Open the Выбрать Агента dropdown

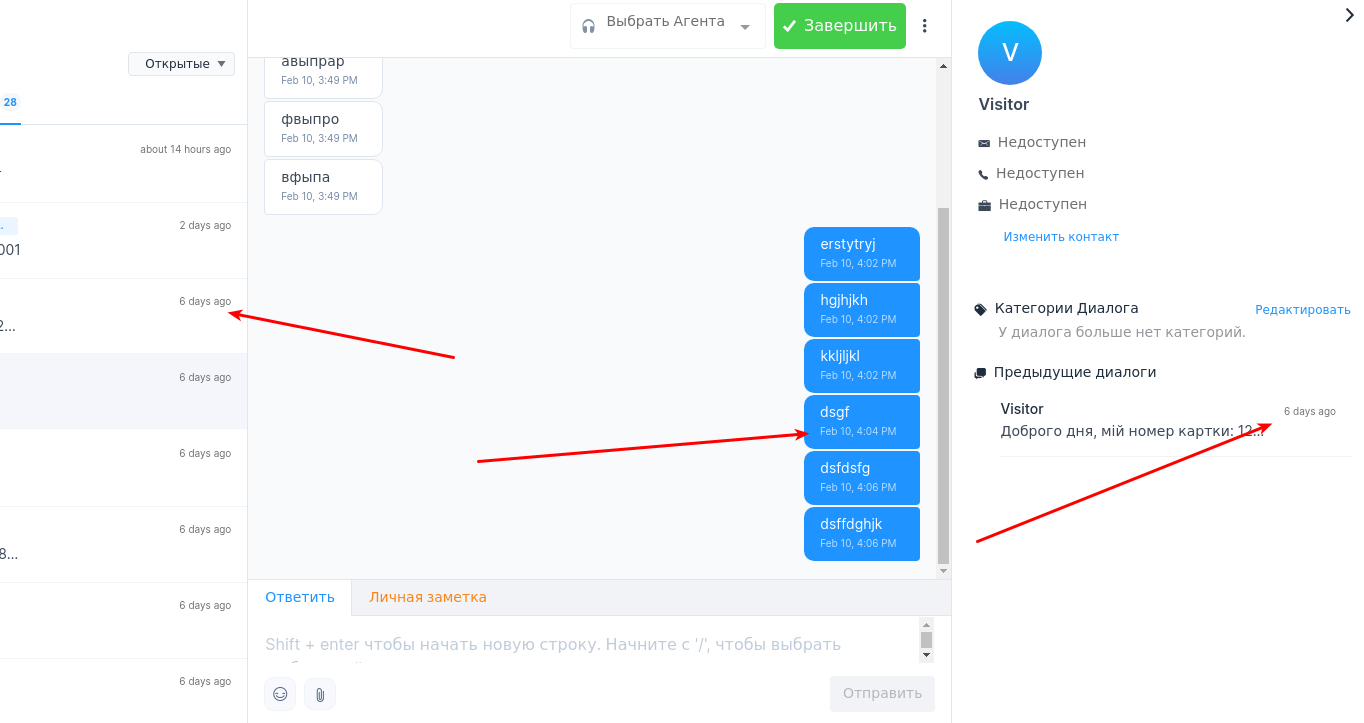tap(667, 25)
